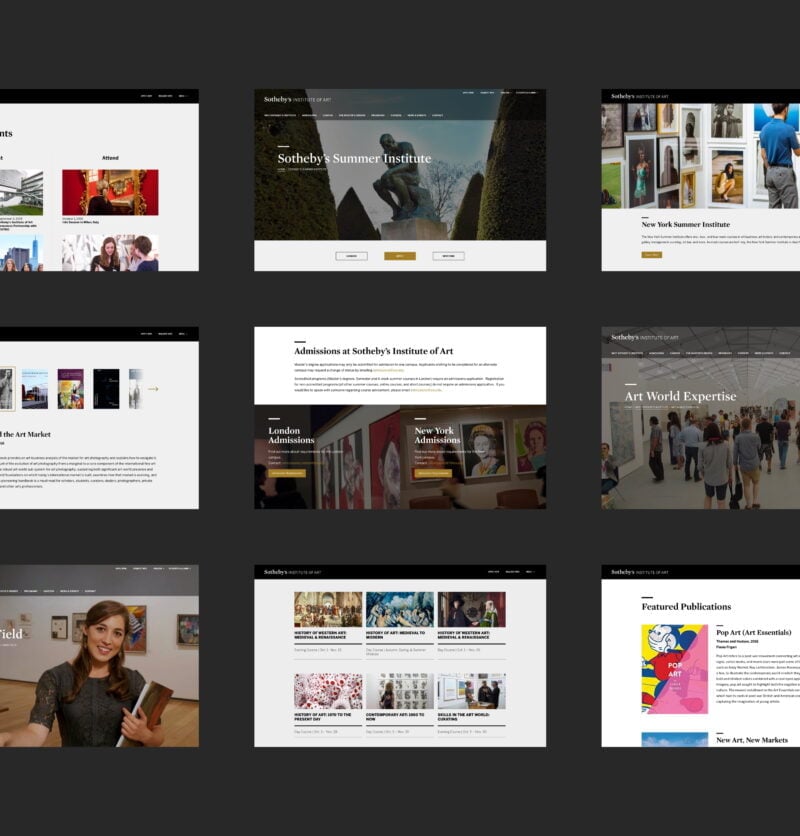Click the 'New York Admissions' heading
The image size is (800, 836).
(x=437, y=435)
